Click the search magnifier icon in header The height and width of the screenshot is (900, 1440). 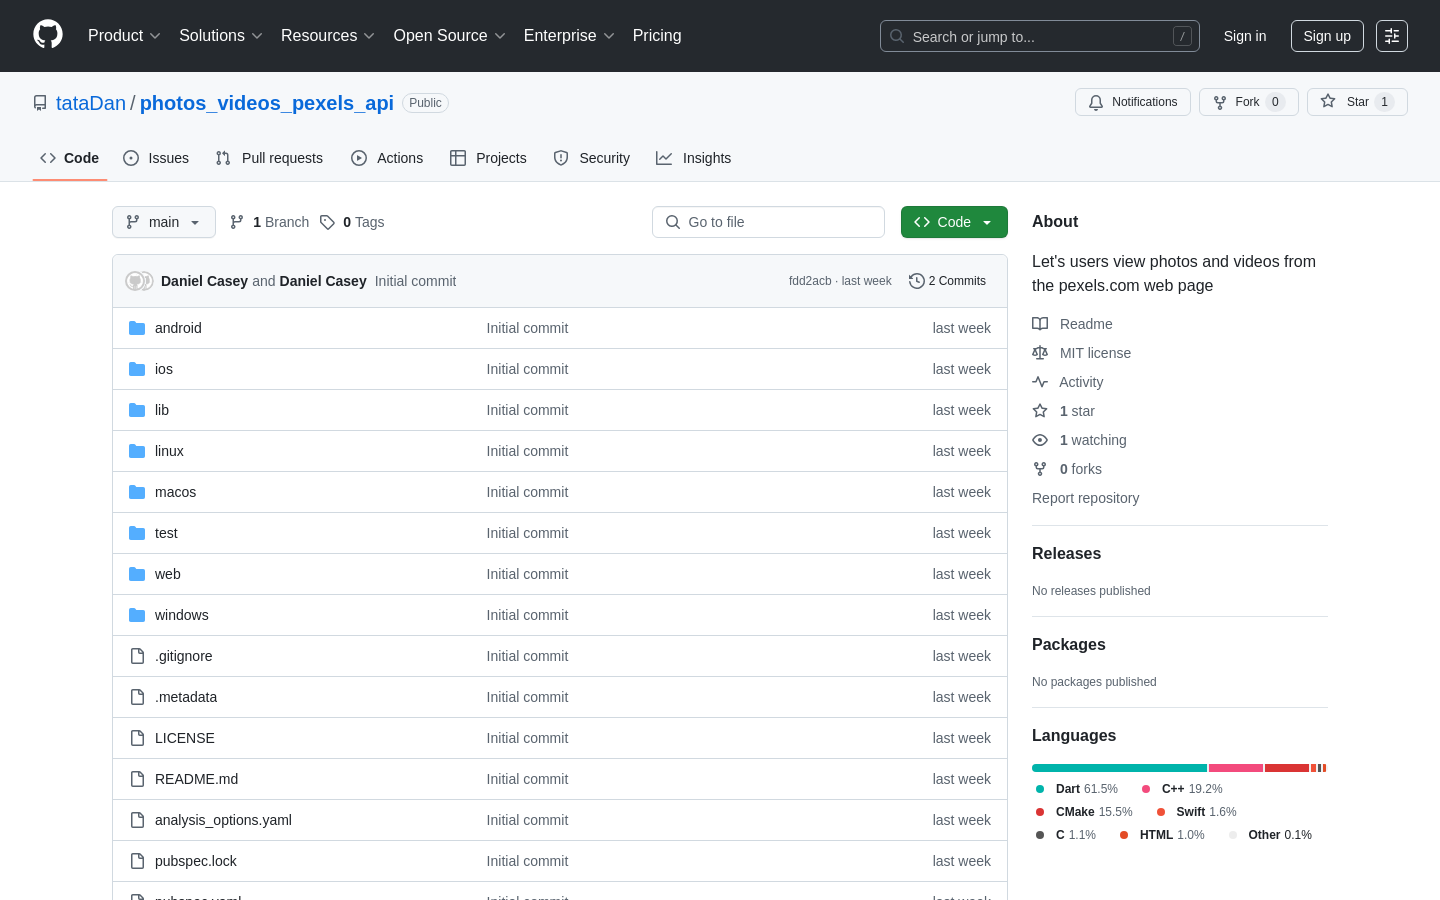(x=897, y=36)
